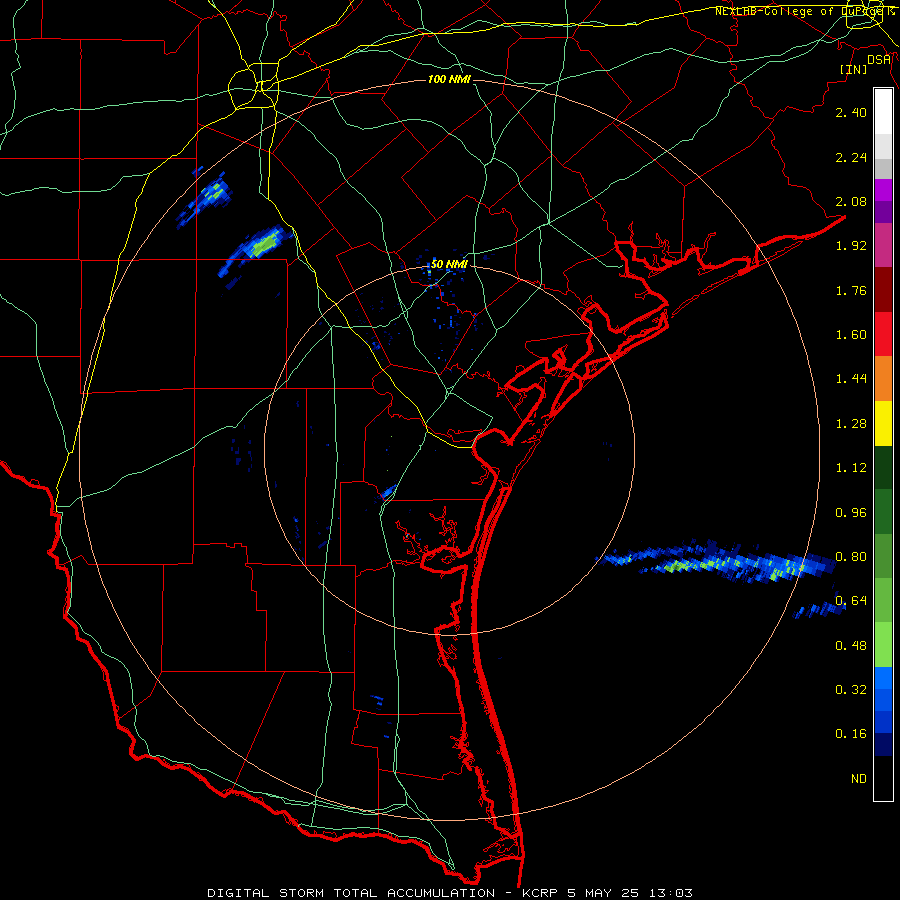The image size is (900, 900).
Task: Click the long offshore rain band over the Gulf
Action: tap(717, 562)
